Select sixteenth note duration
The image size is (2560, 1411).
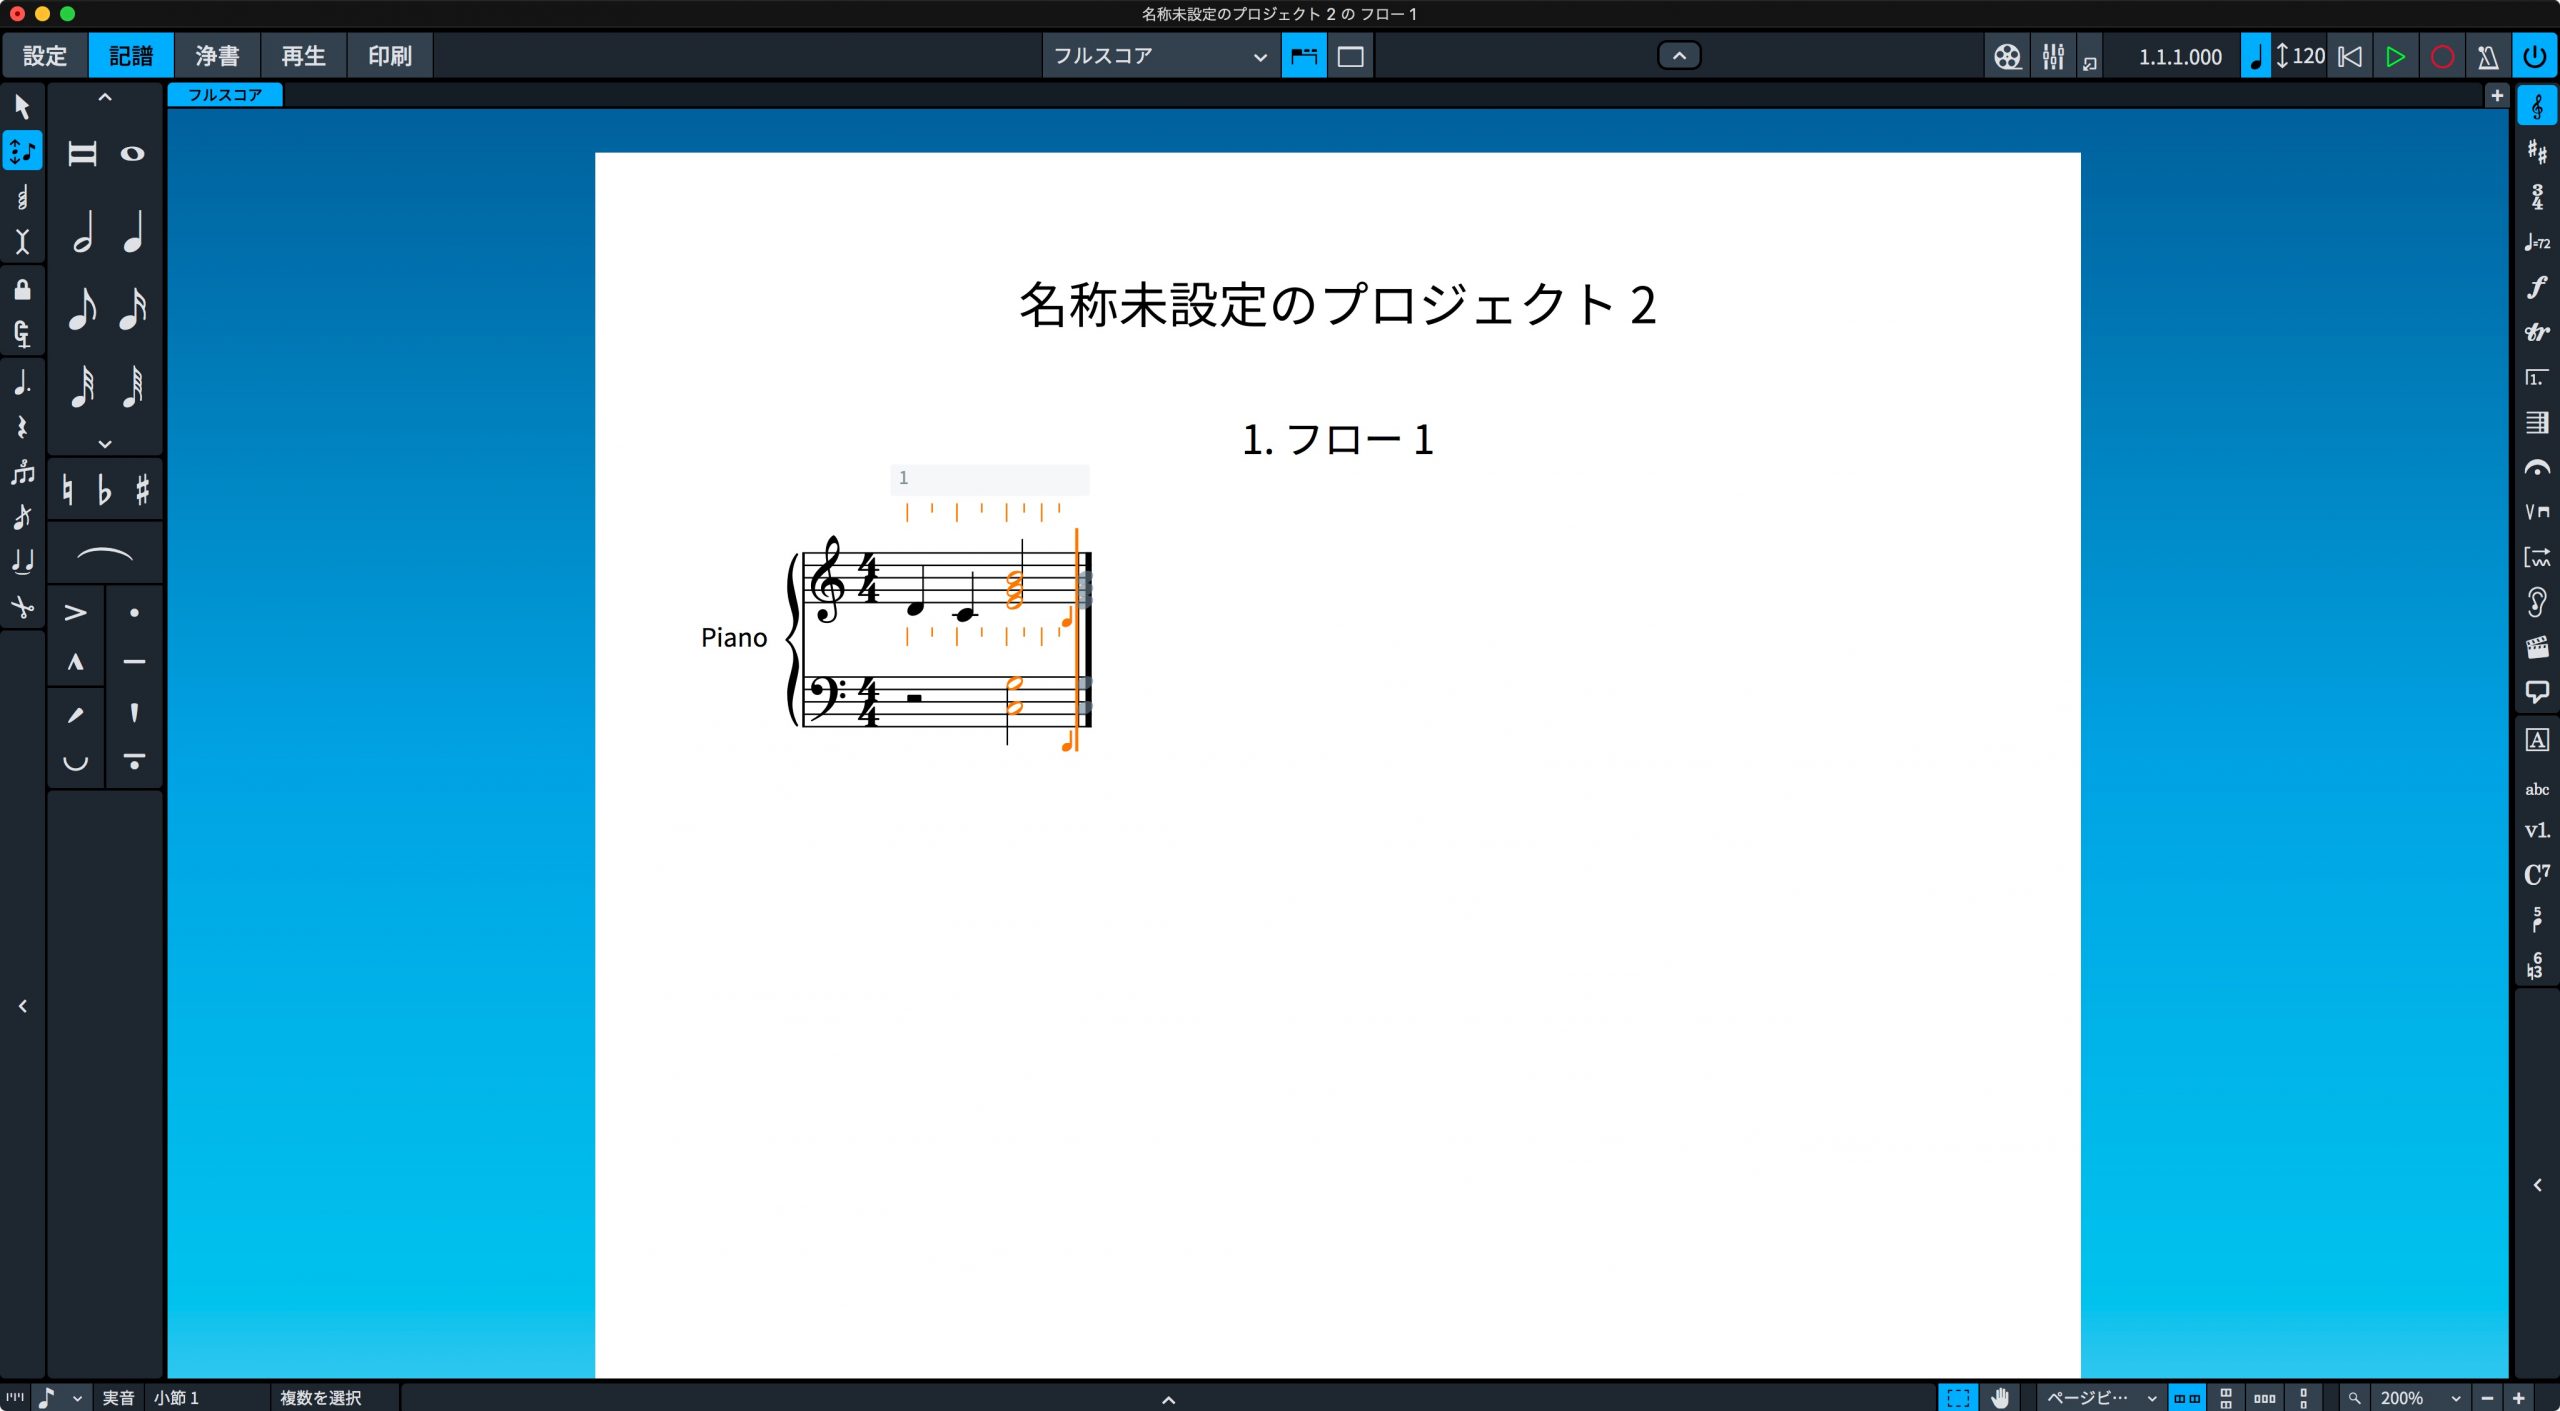pyautogui.click(x=133, y=309)
